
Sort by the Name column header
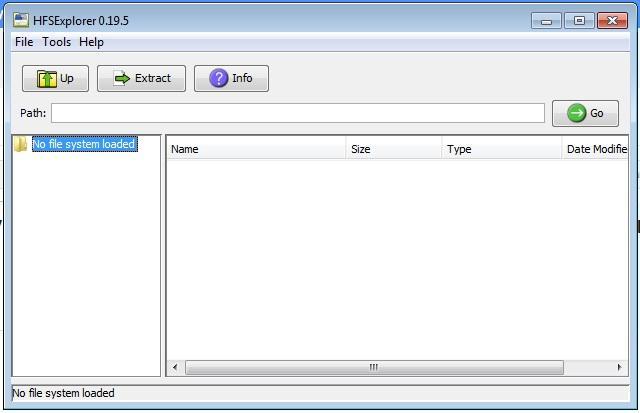tap(256, 149)
